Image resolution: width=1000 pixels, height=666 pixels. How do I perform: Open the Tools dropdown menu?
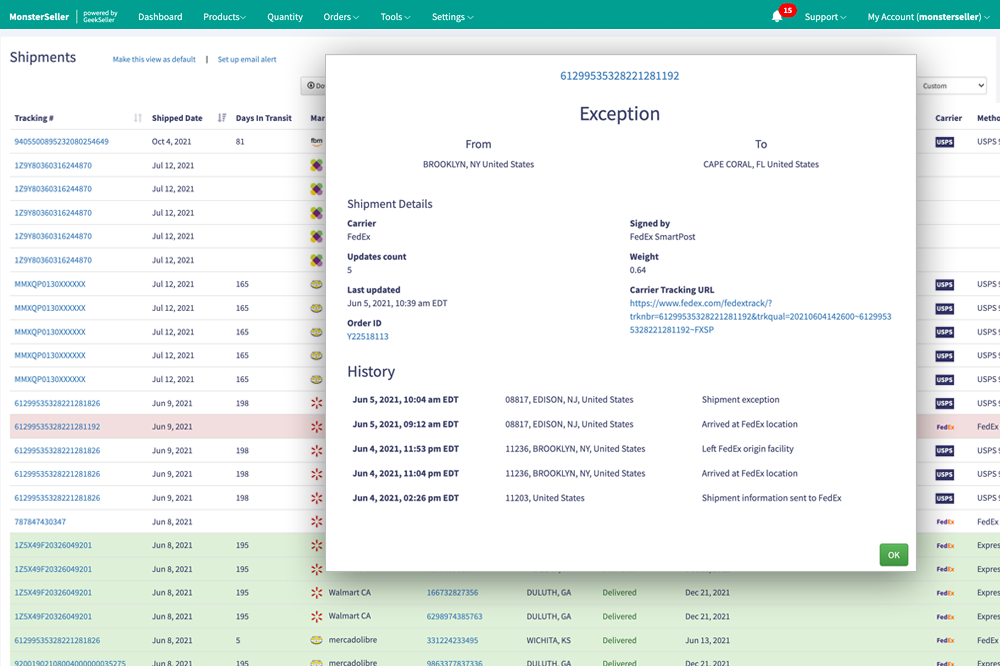pyautogui.click(x=395, y=17)
